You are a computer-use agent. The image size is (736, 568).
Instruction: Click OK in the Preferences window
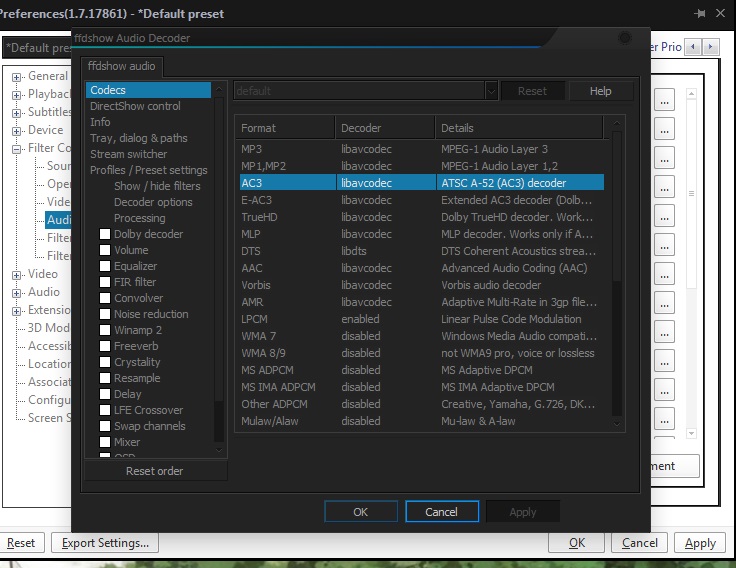coord(577,543)
